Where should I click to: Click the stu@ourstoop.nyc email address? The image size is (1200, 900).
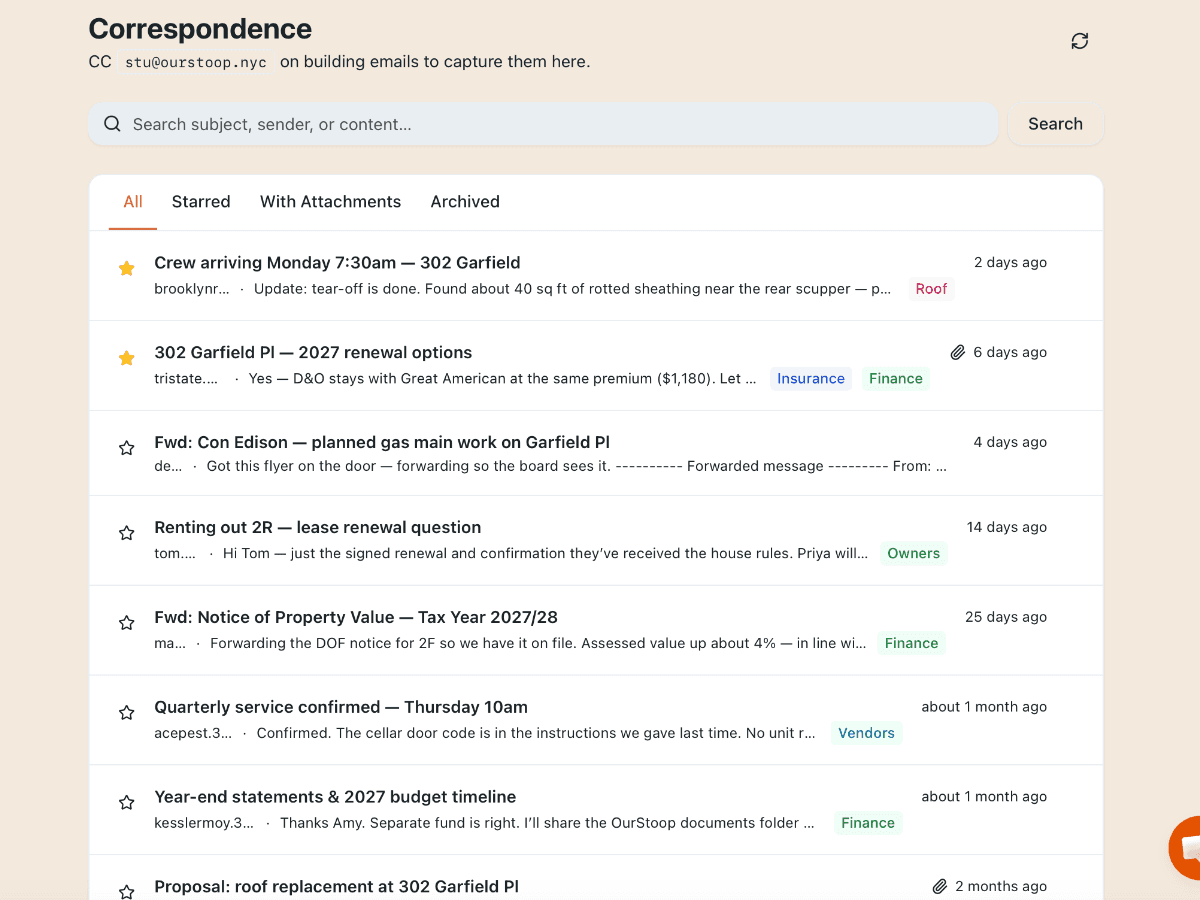click(196, 62)
